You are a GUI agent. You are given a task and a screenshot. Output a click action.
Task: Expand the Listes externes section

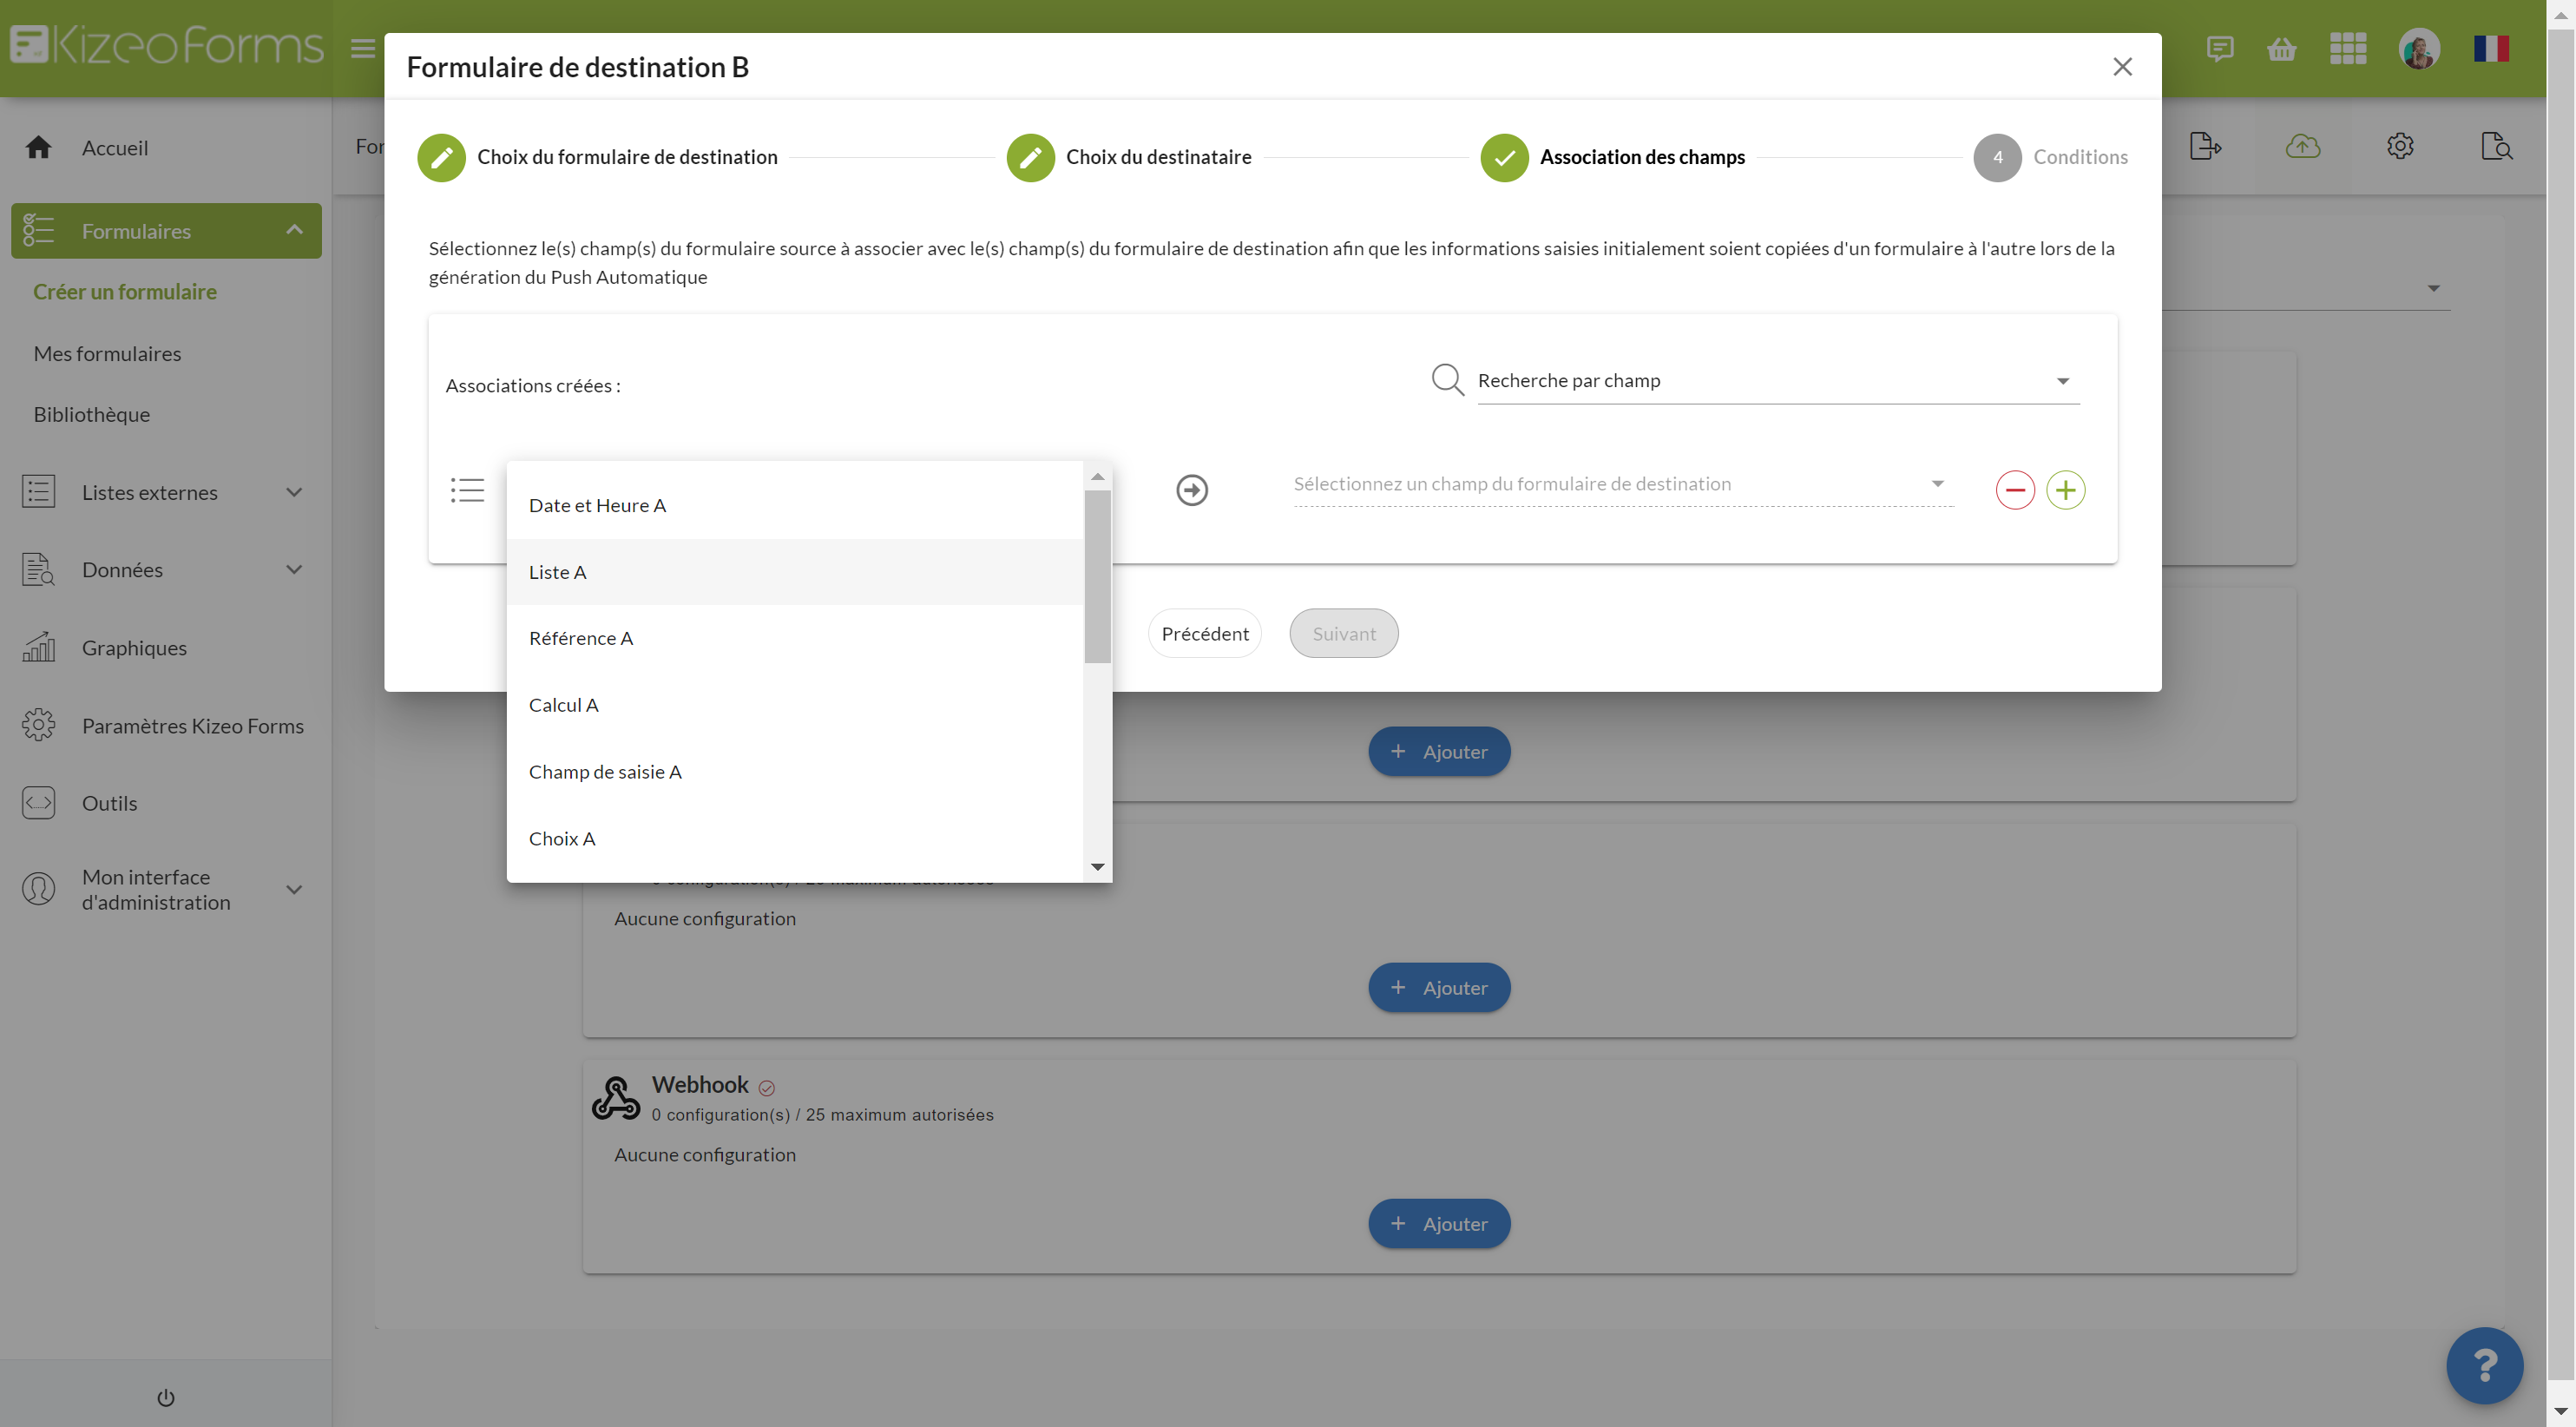coord(294,492)
